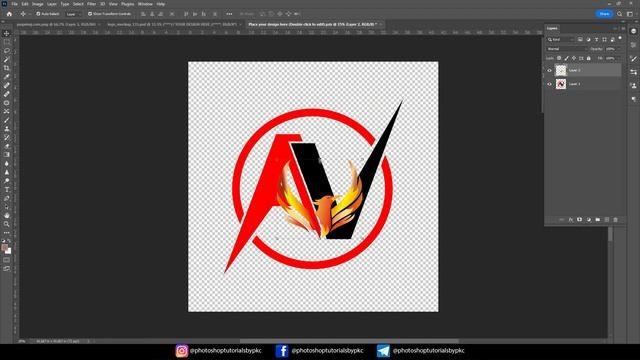The image size is (640, 360).
Task: Click the horizontal scrollbar below canvas
Action: click(x=349, y=341)
